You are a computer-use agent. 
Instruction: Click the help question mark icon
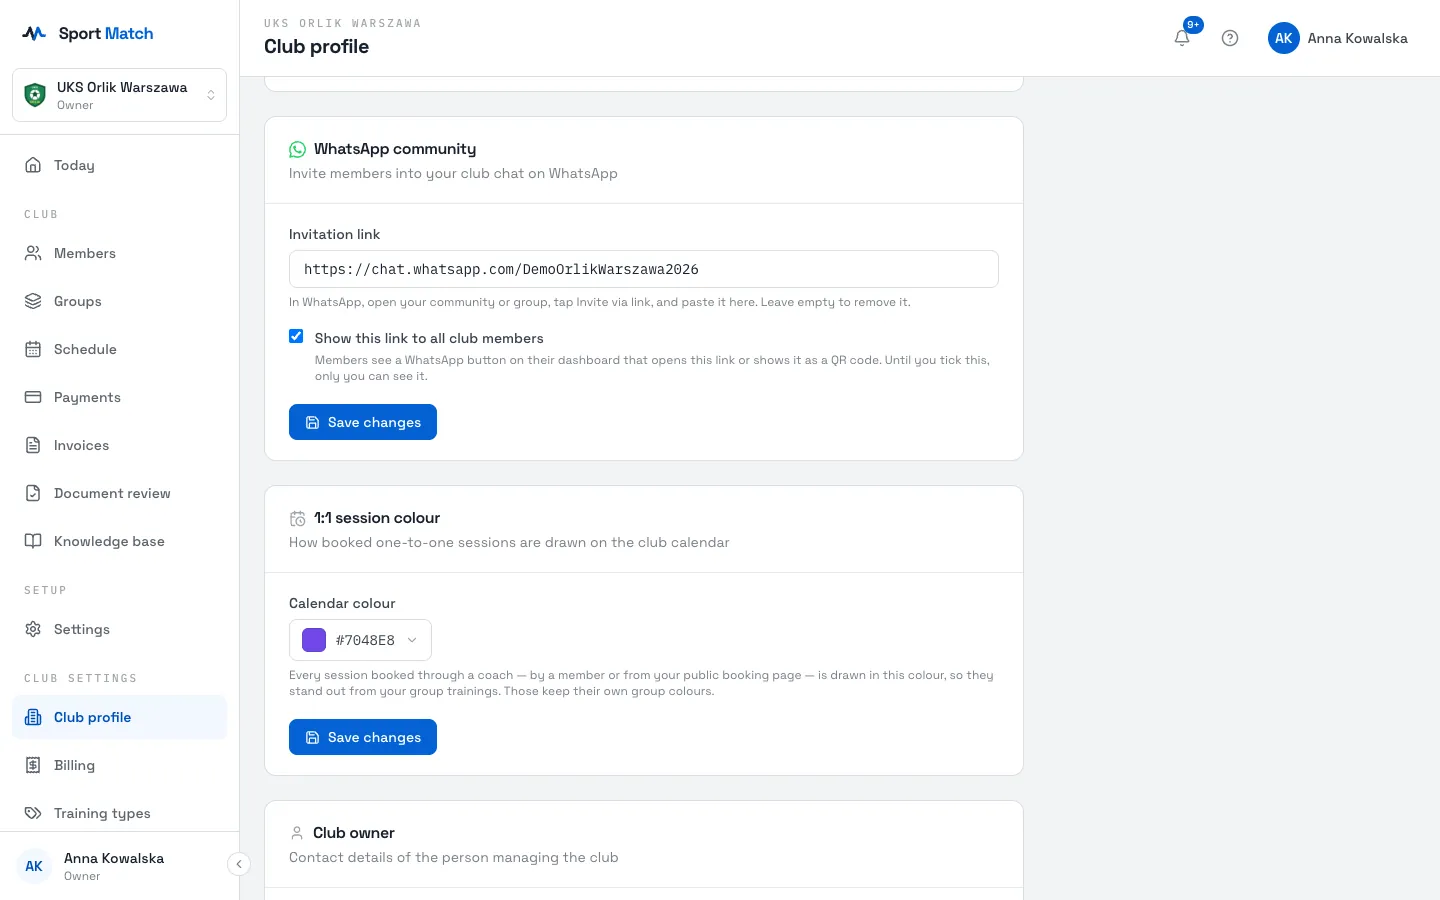click(1230, 38)
